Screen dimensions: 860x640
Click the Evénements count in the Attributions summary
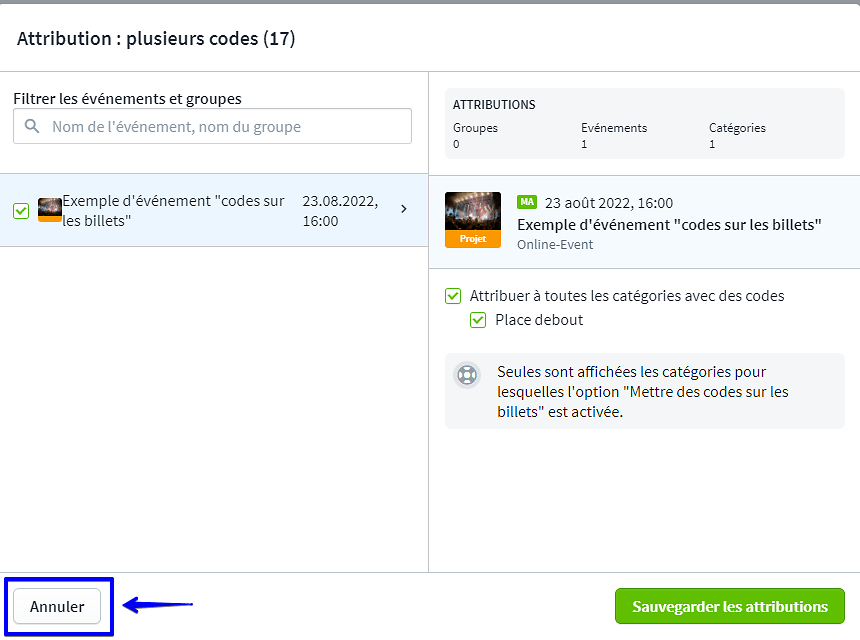click(585, 144)
